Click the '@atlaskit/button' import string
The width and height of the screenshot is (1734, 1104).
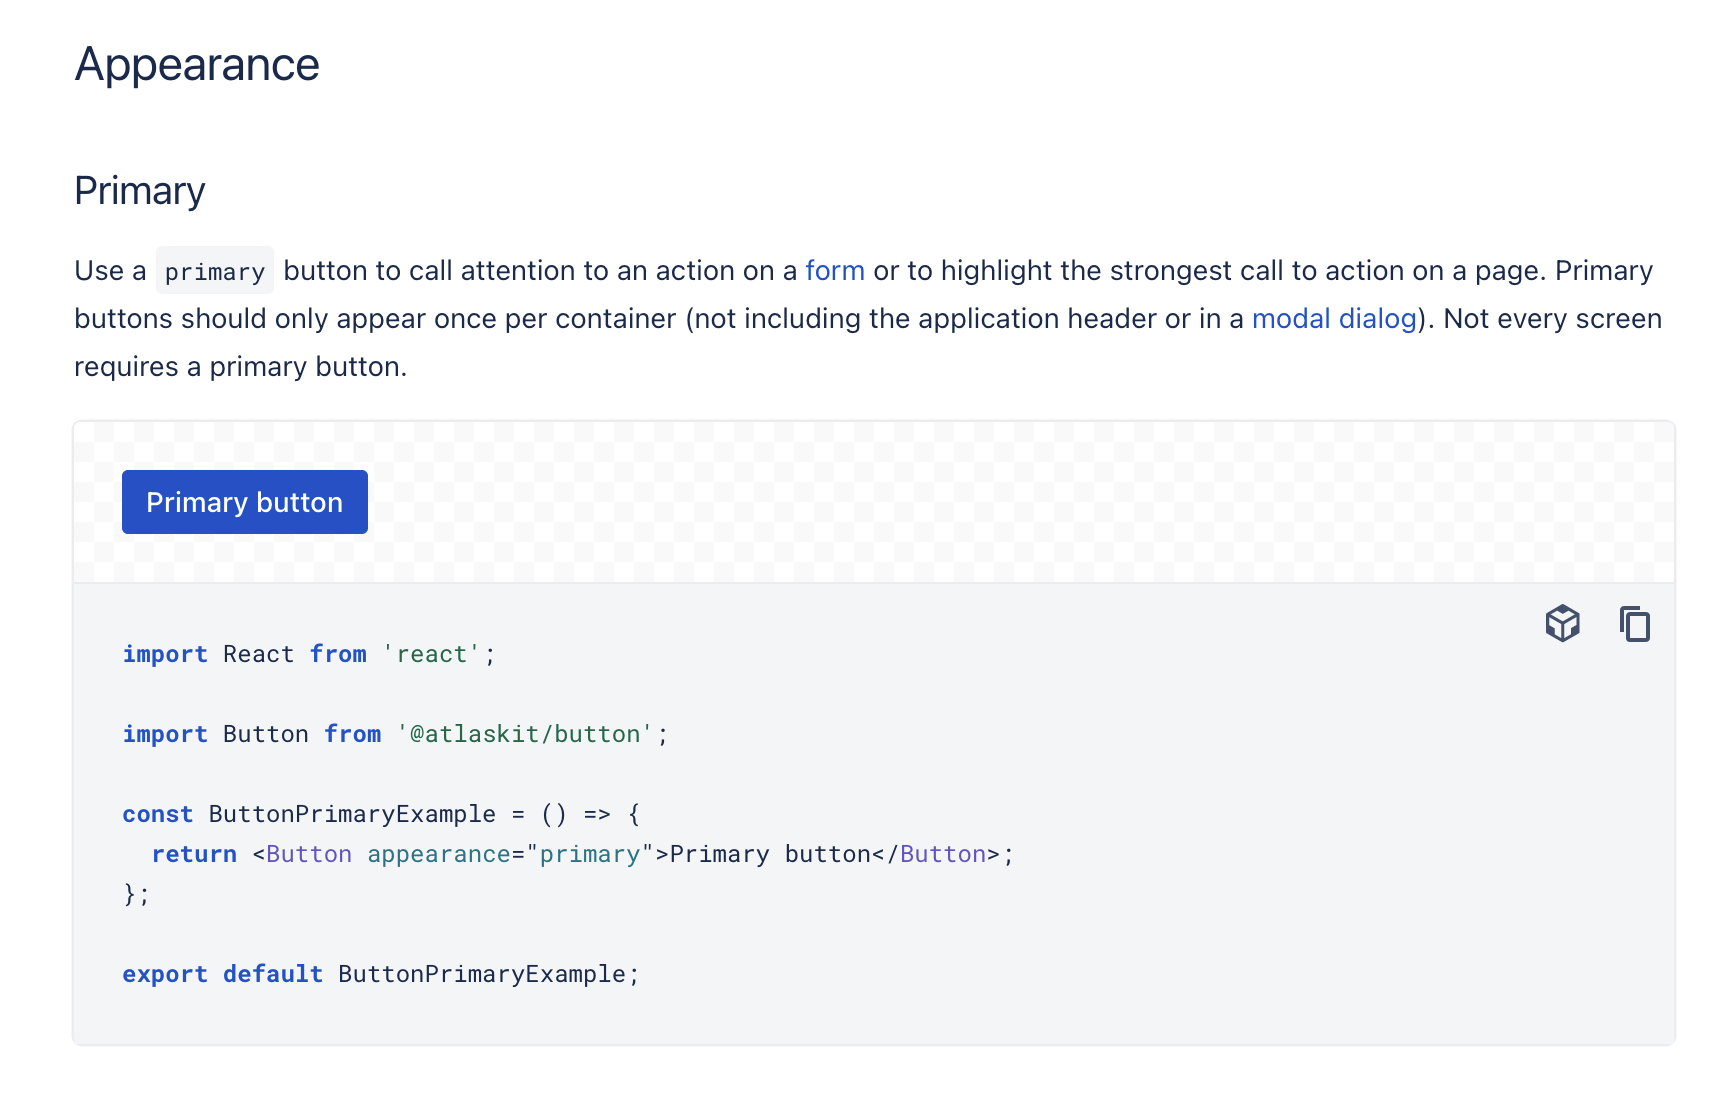click(x=525, y=734)
